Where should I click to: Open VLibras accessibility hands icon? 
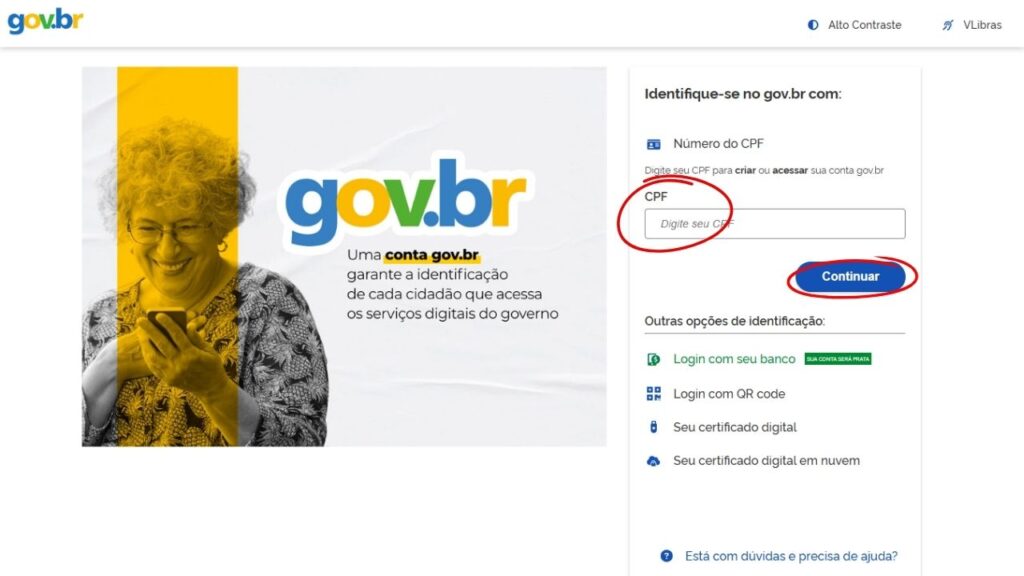click(948, 25)
